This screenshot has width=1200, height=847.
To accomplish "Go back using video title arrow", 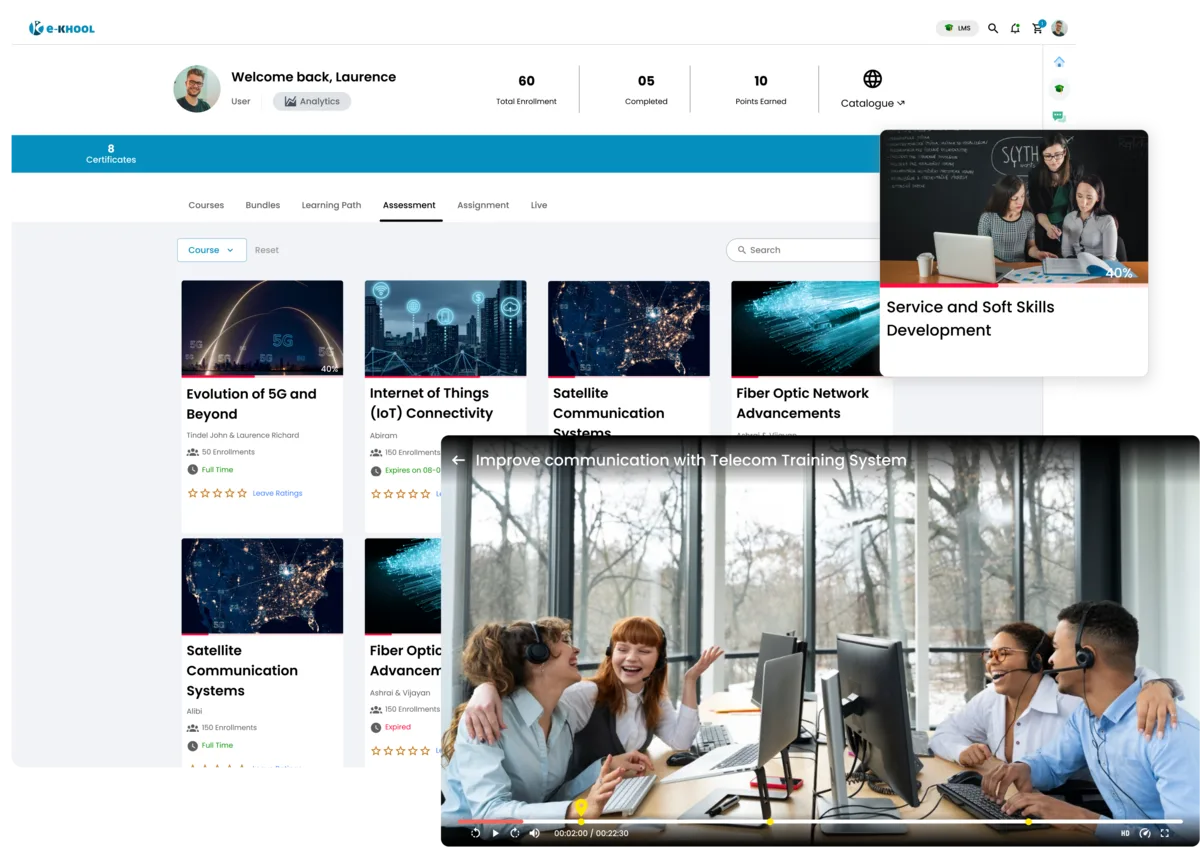I will (458, 461).
